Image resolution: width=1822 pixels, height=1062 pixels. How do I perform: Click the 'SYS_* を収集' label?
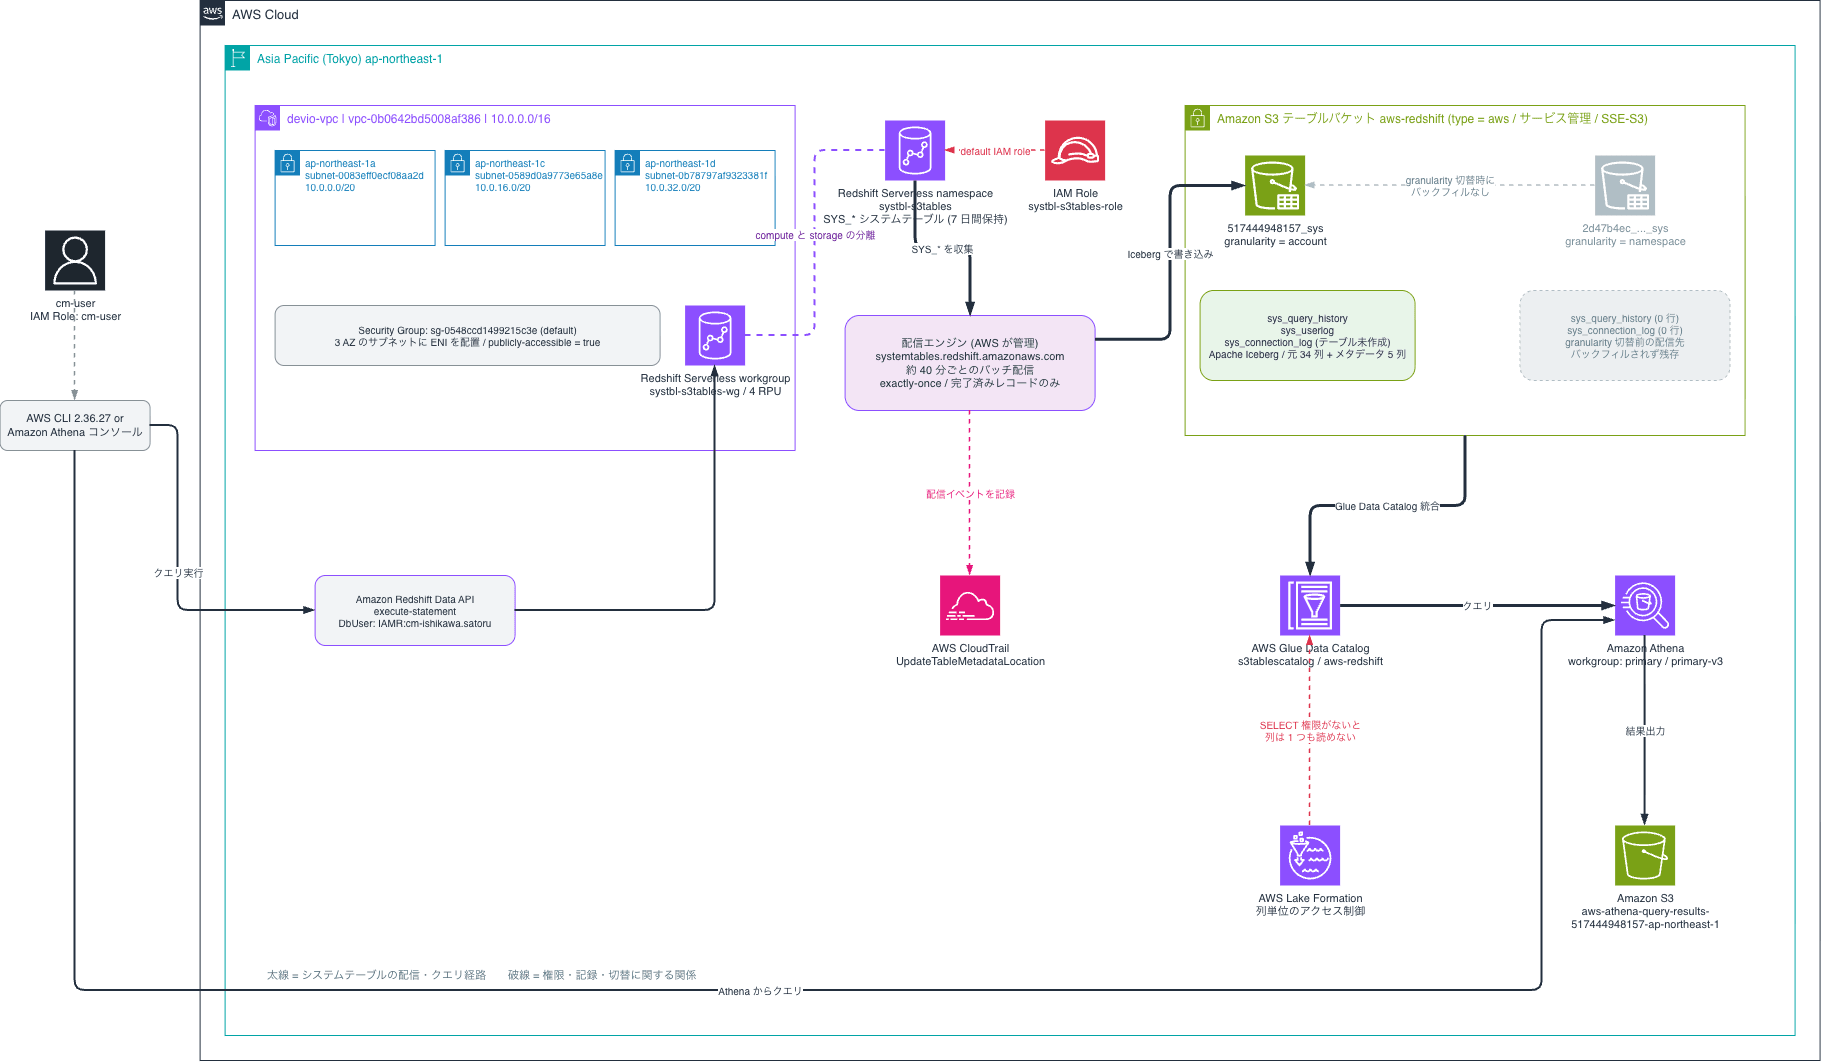point(942,249)
